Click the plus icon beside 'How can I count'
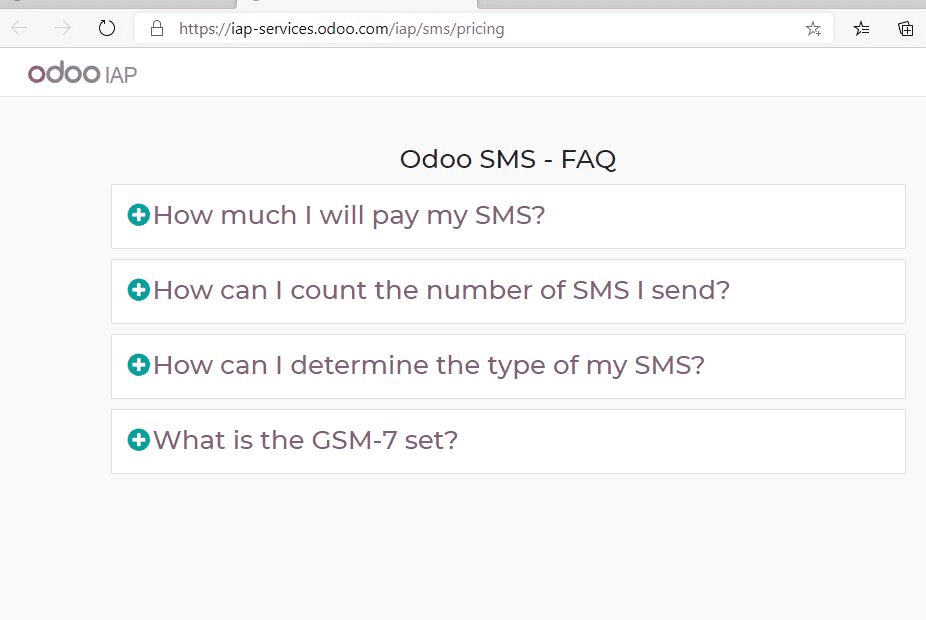Screen dimensions: 926x620 click(139, 290)
